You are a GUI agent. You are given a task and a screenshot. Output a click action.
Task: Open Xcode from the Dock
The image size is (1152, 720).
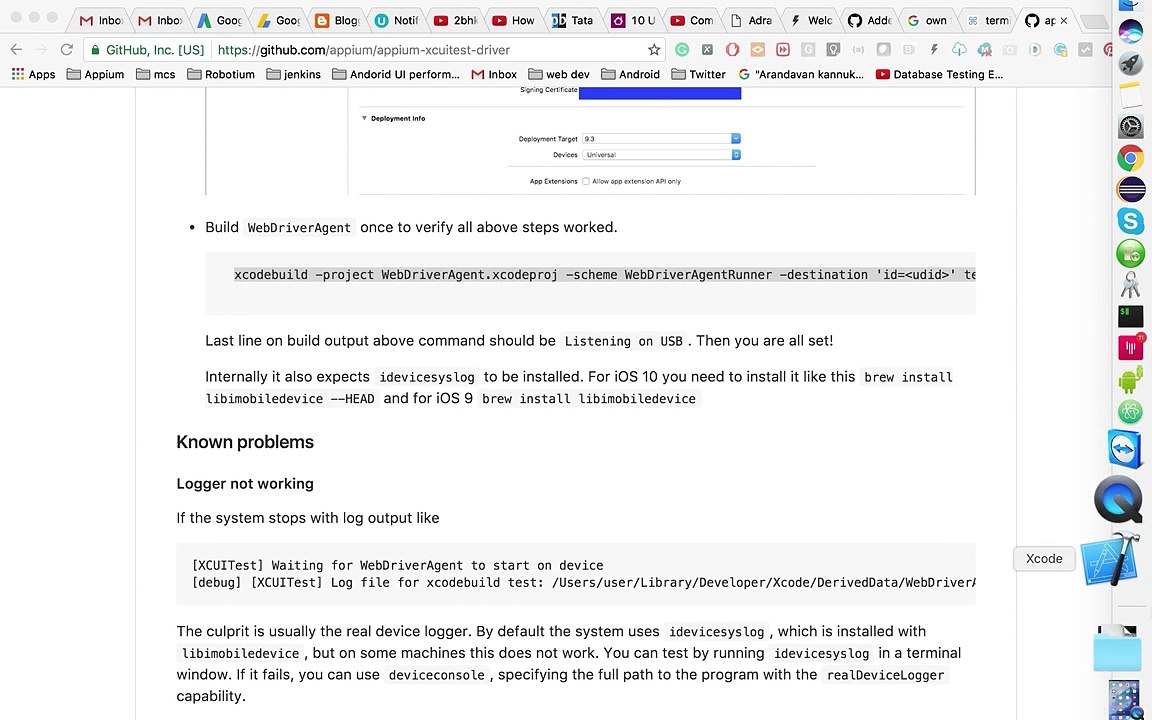point(1112,561)
